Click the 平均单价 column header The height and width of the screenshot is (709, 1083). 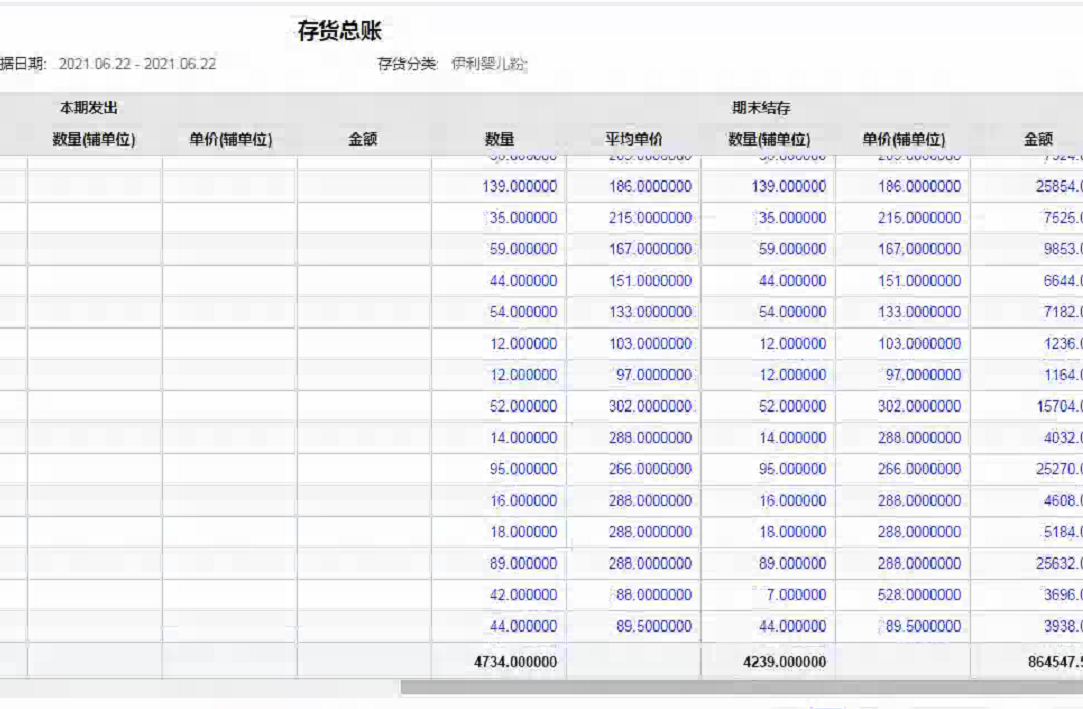(x=633, y=139)
